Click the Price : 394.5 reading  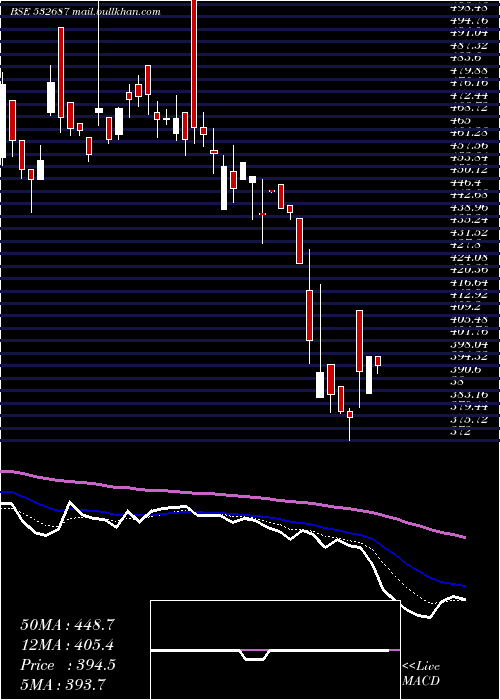click(68, 665)
